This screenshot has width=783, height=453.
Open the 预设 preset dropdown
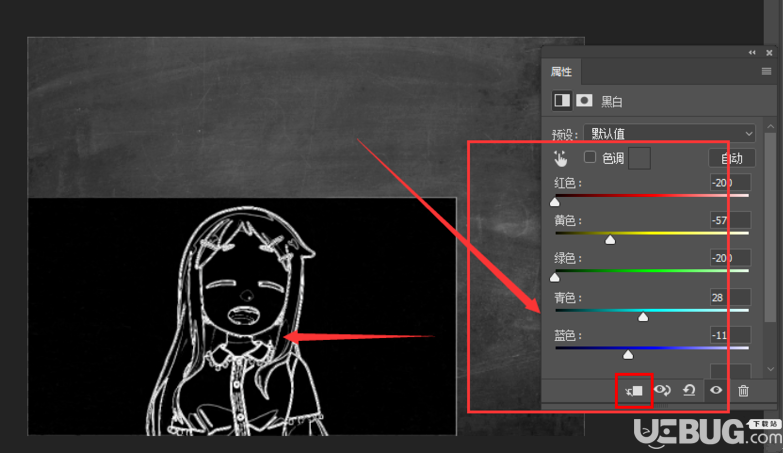click(x=670, y=133)
